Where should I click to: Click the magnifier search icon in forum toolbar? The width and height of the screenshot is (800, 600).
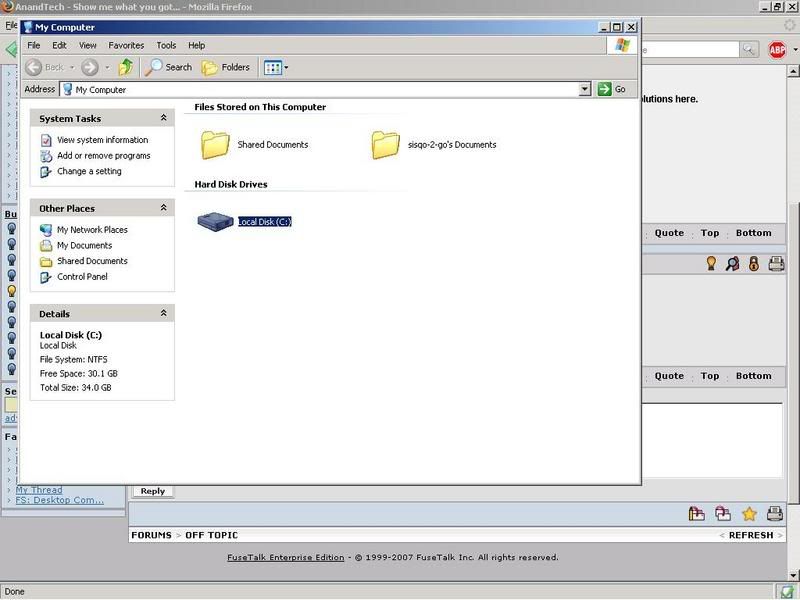(x=732, y=263)
